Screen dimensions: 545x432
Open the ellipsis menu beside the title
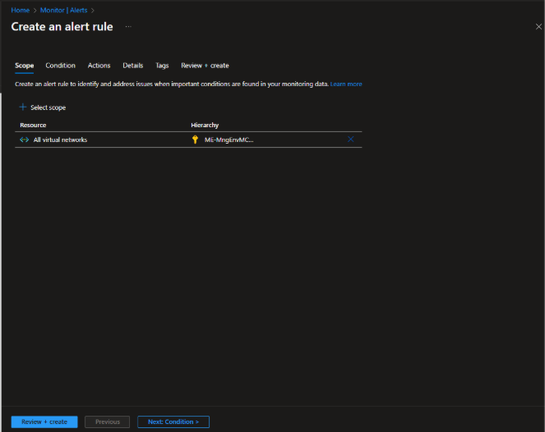[x=128, y=27]
